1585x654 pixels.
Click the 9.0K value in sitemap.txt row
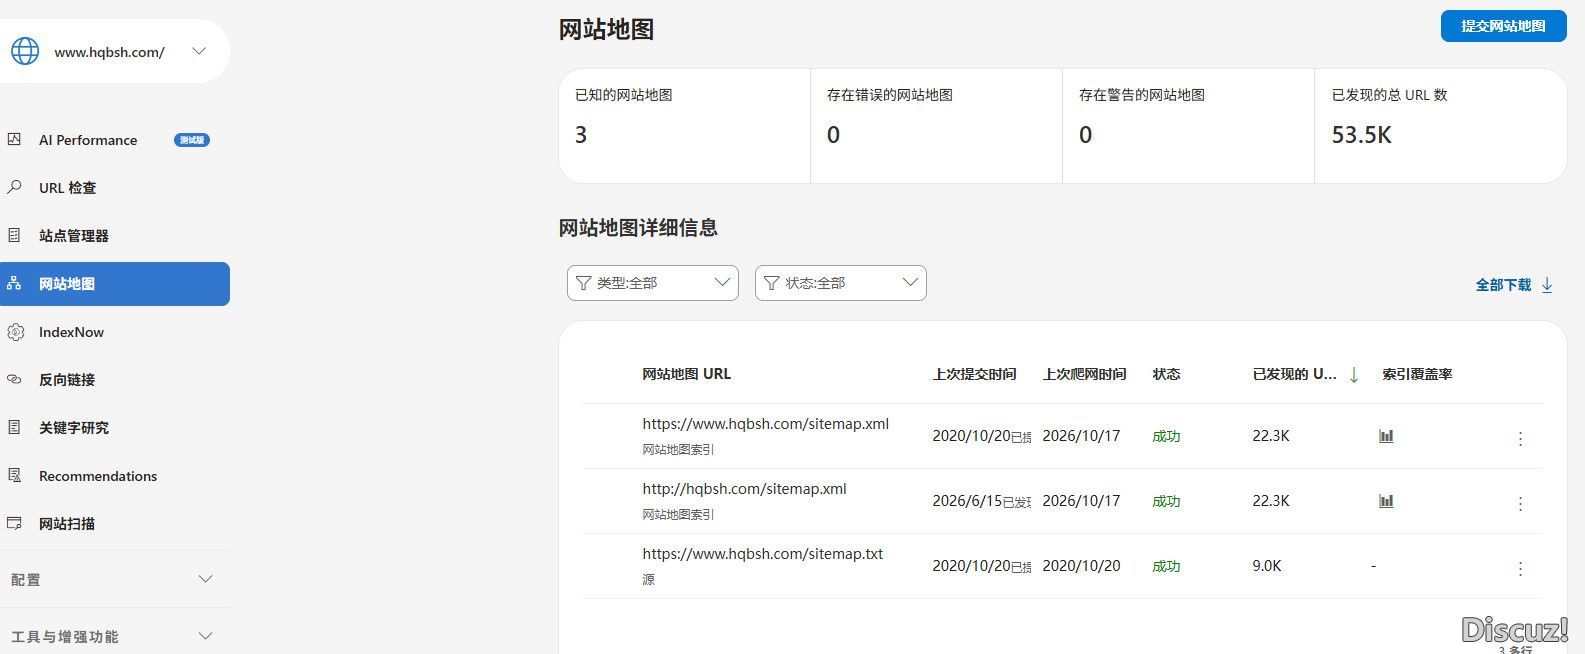[x=1267, y=566]
